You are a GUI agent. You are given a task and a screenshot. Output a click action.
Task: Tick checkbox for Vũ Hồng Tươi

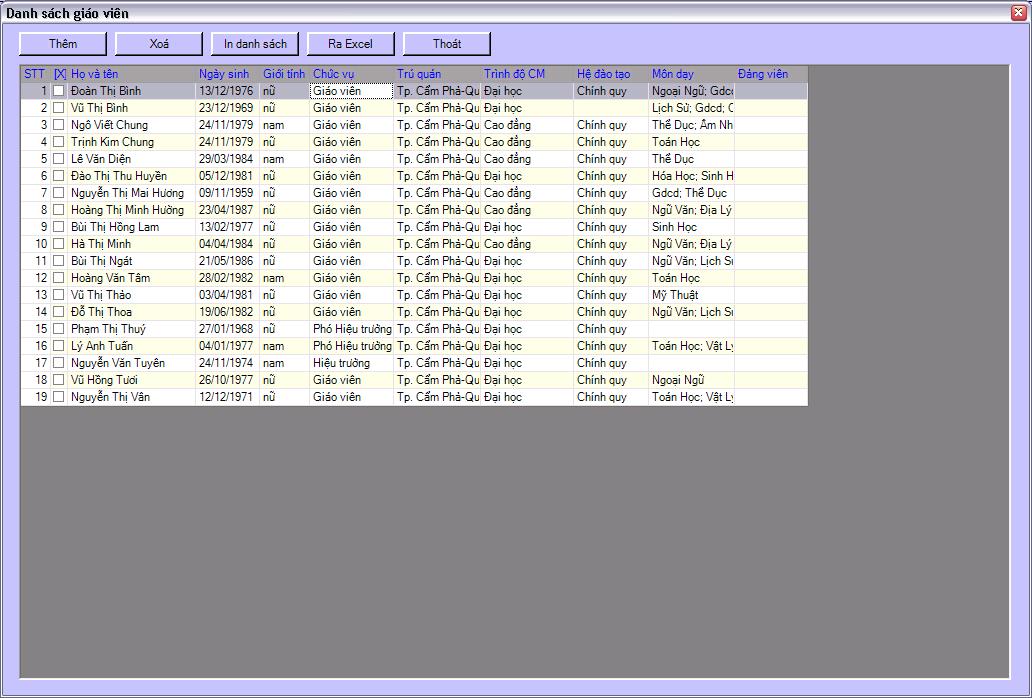59,380
